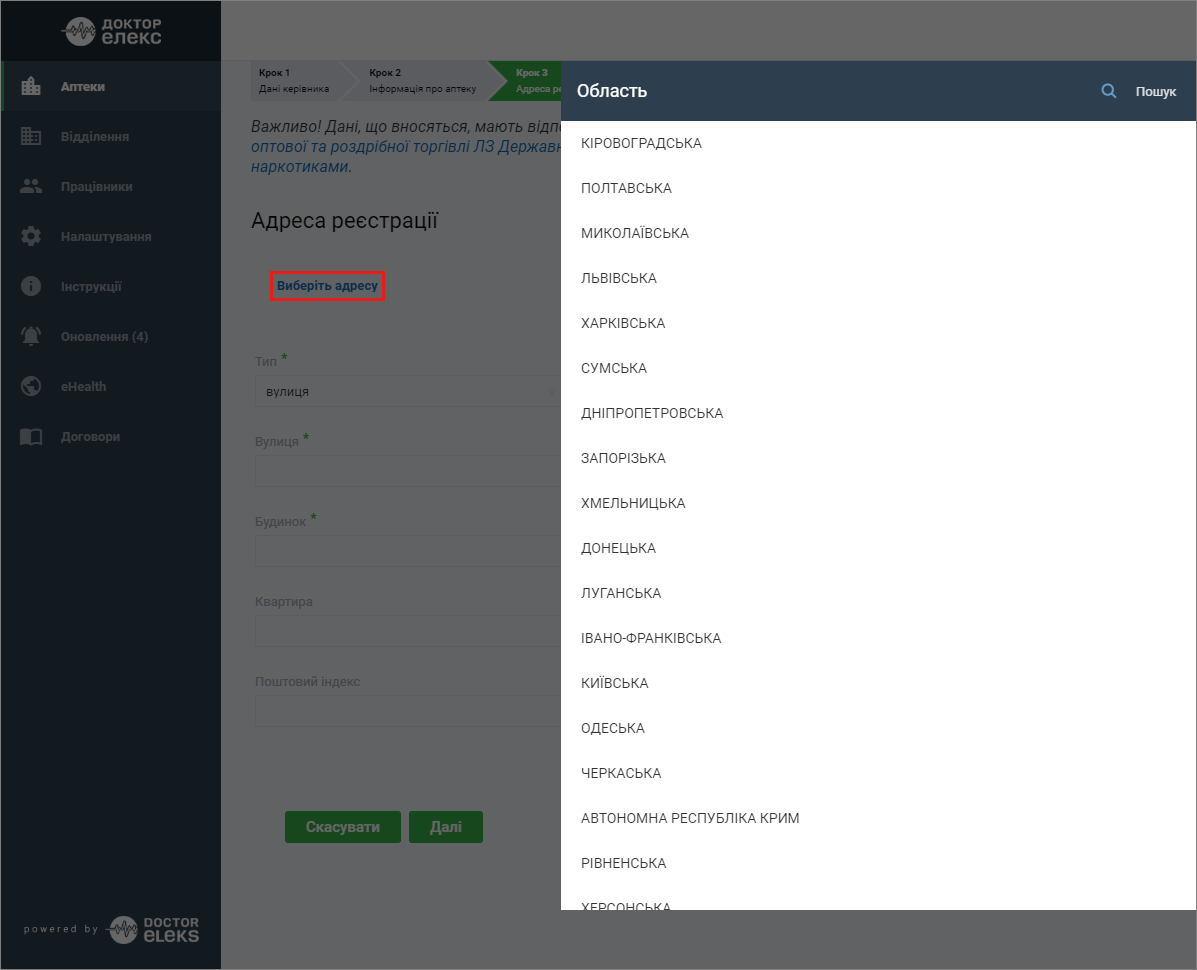Select ЧЕРКАСЬКА region
This screenshot has width=1197, height=970.
pyautogui.click(x=878, y=774)
